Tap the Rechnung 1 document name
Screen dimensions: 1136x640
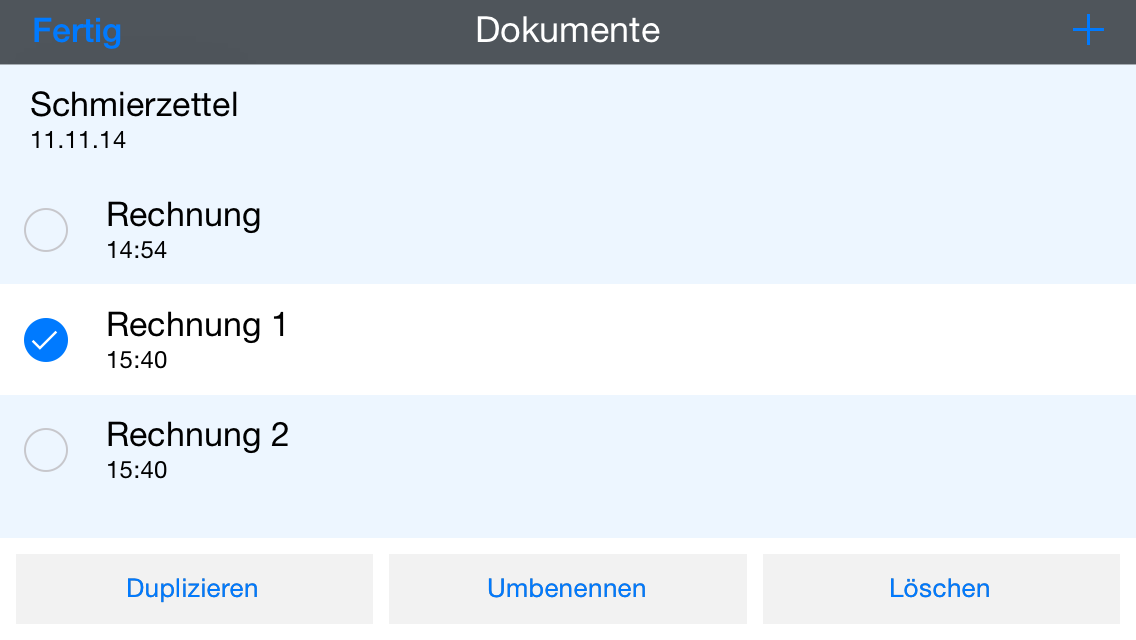tap(196, 325)
